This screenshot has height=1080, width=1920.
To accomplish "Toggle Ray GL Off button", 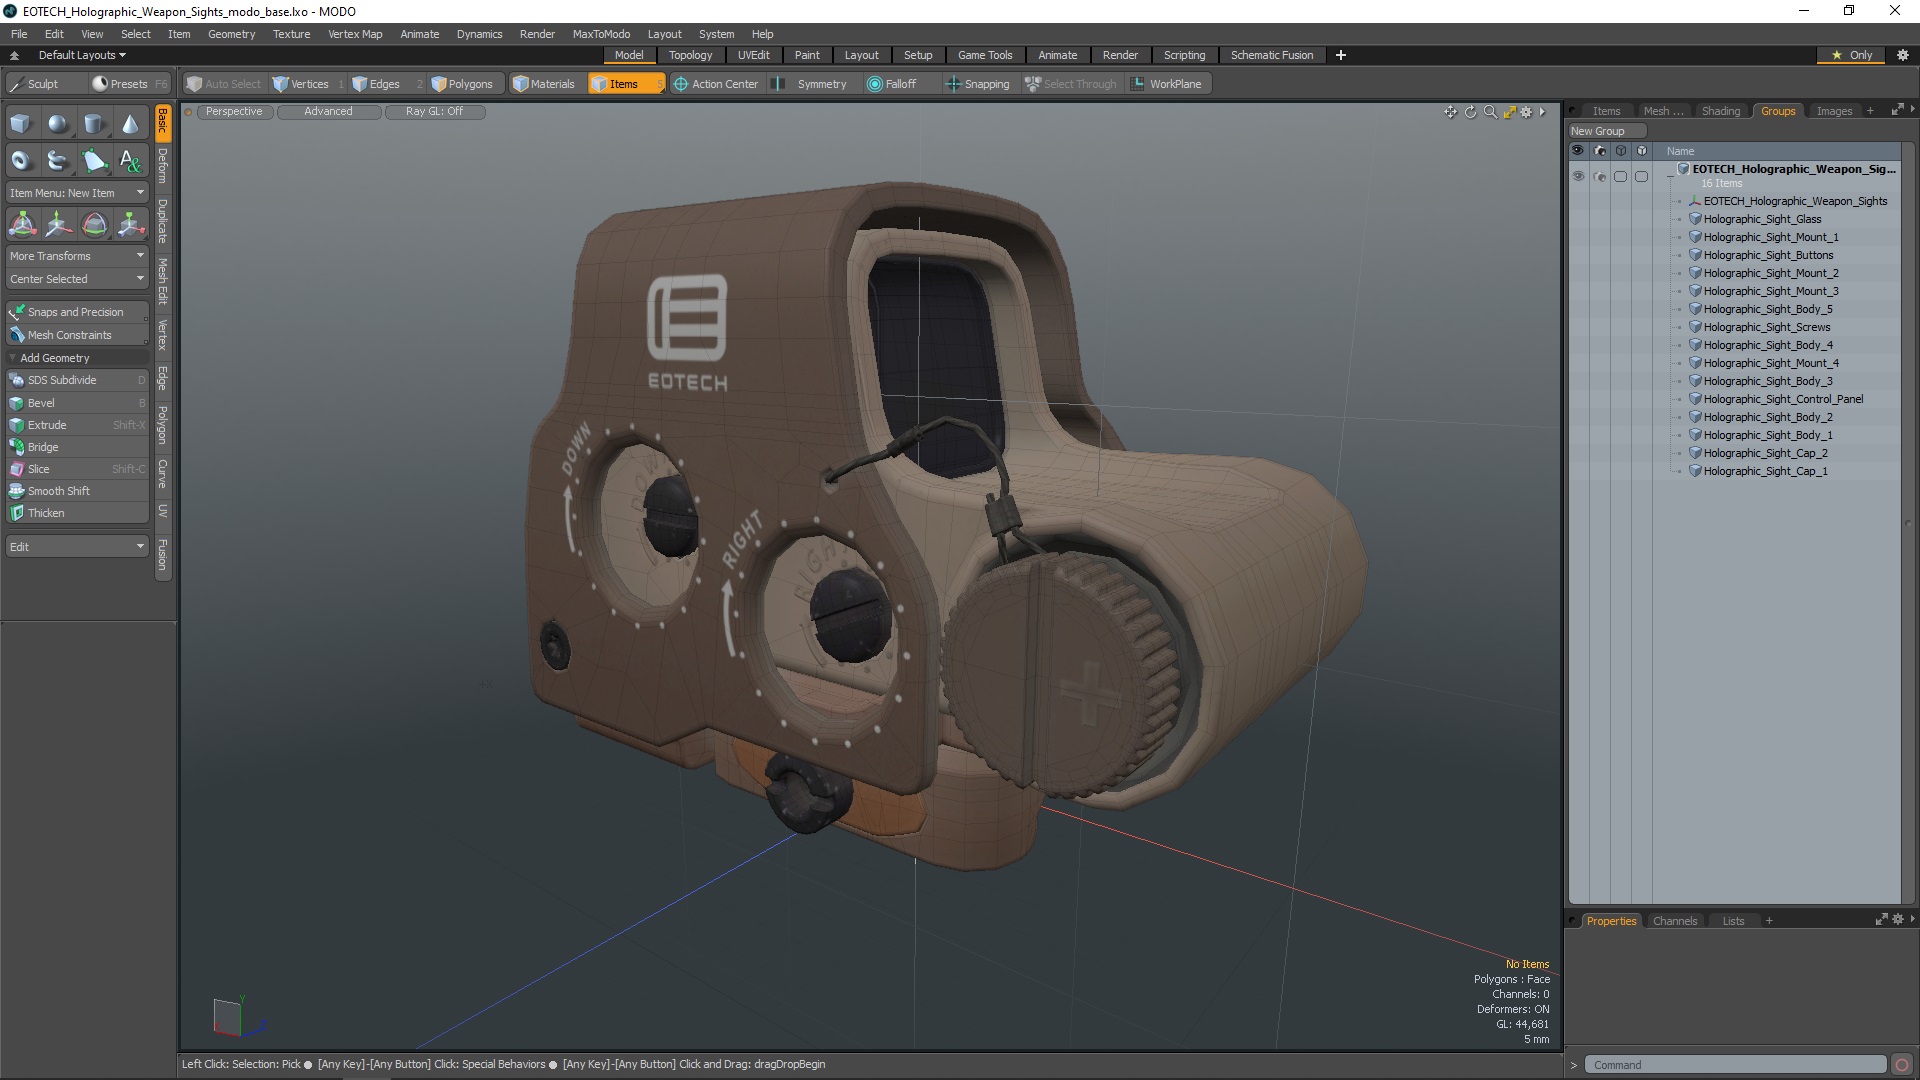I will point(434,112).
